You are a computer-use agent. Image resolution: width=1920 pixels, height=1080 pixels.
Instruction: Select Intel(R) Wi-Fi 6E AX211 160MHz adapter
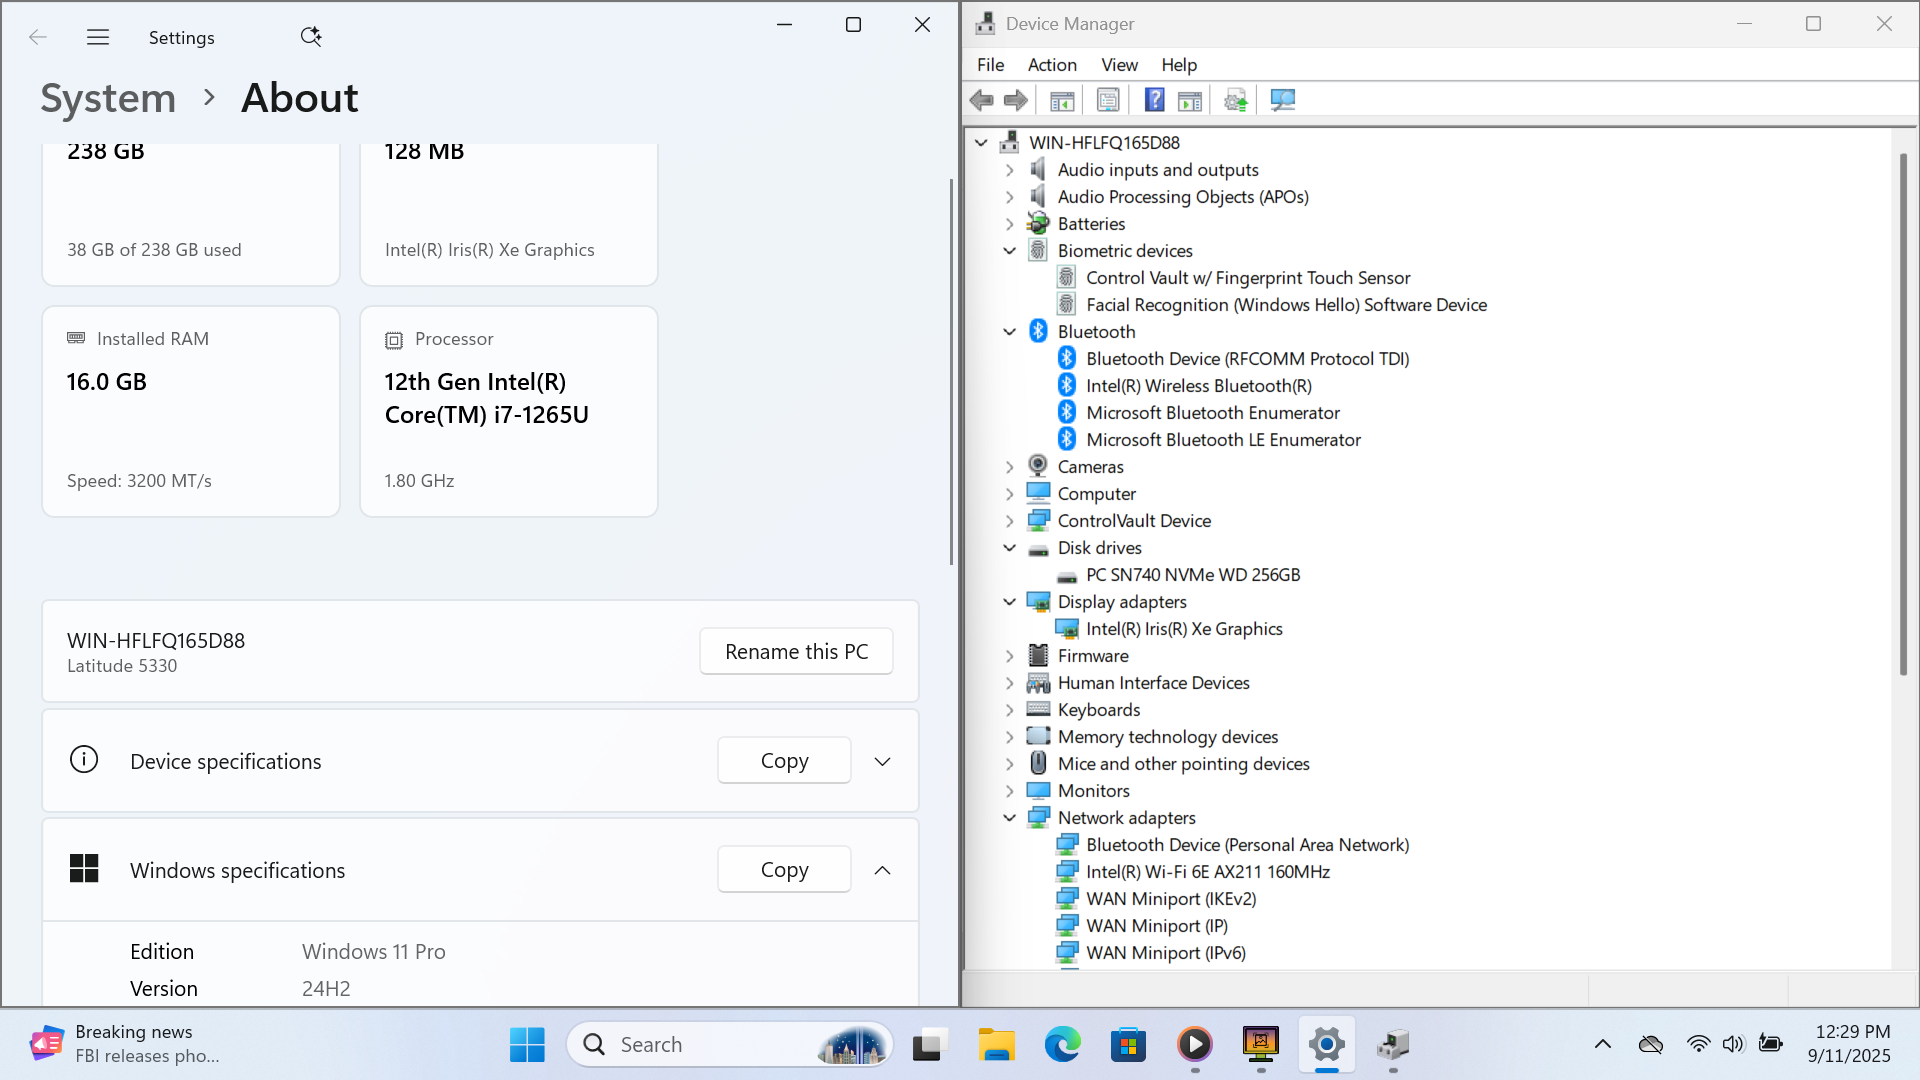pyautogui.click(x=1207, y=872)
